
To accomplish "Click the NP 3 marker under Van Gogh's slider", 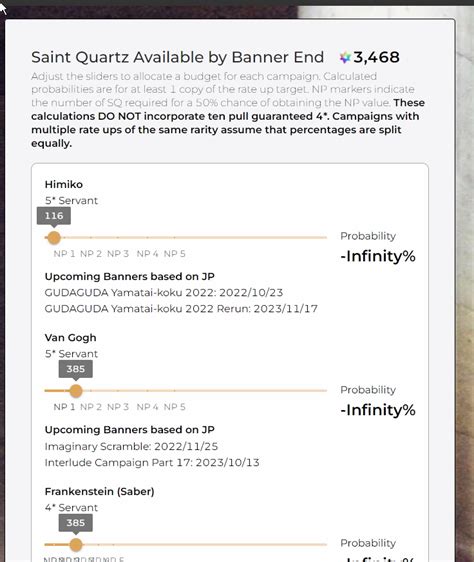I will click(x=118, y=407).
